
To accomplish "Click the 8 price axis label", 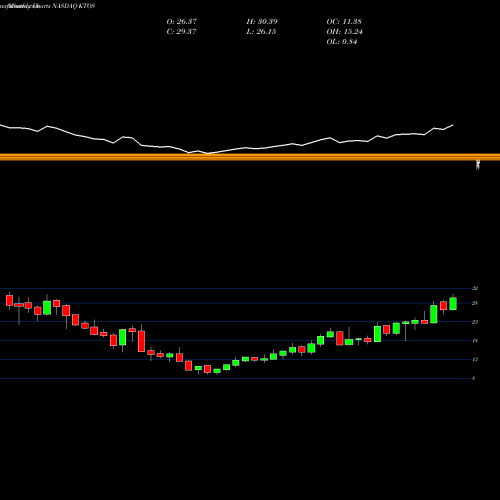I will pyautogui.click(x=474, y=378).
